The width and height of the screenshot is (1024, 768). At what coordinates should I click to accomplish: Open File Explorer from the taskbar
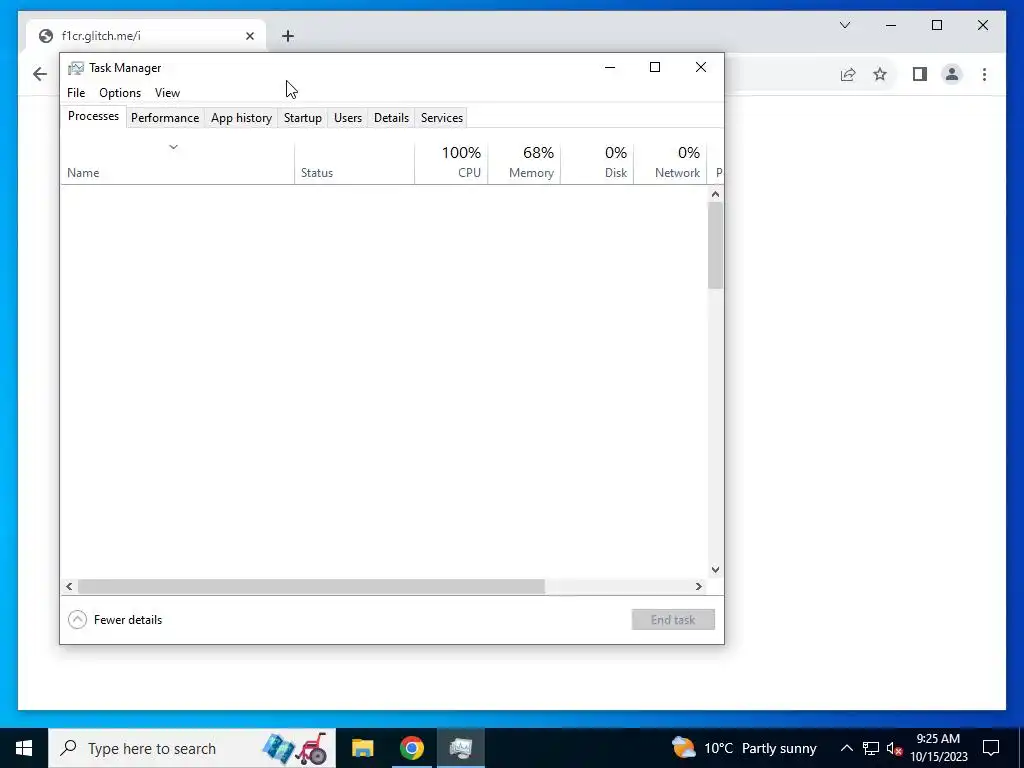(x=362, y=748)
